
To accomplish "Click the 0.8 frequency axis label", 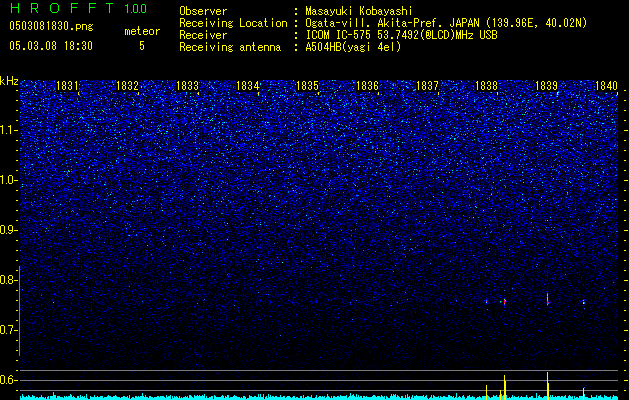I will coord(8,280).
